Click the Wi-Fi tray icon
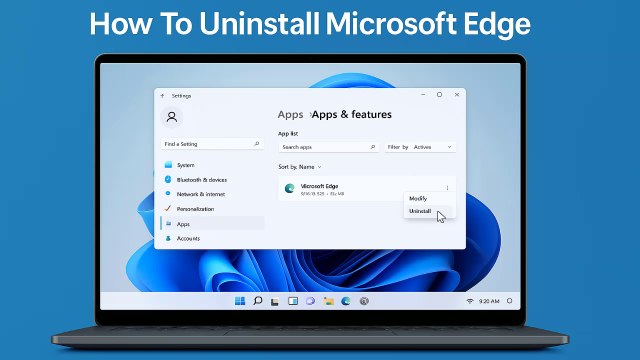Image resolution: width=640 pixels, height=360 pixels. coord(469,301)
